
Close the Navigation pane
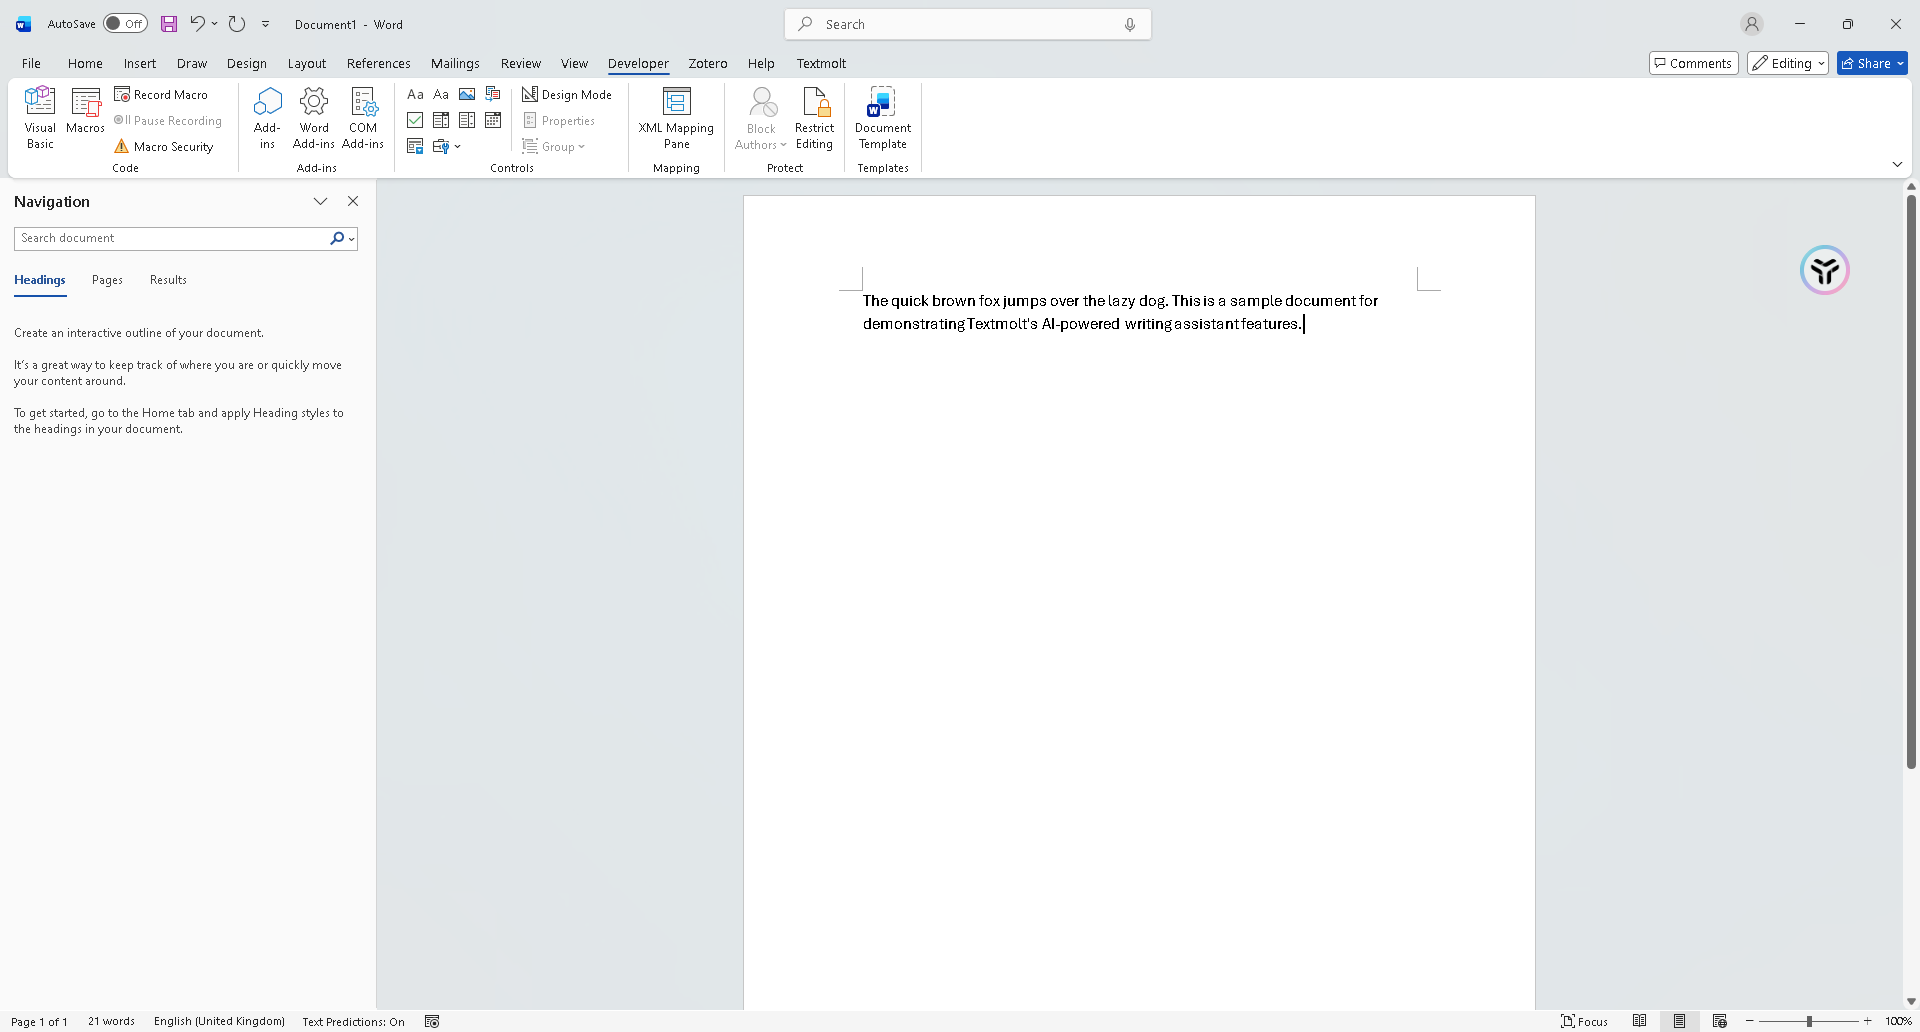353,201
